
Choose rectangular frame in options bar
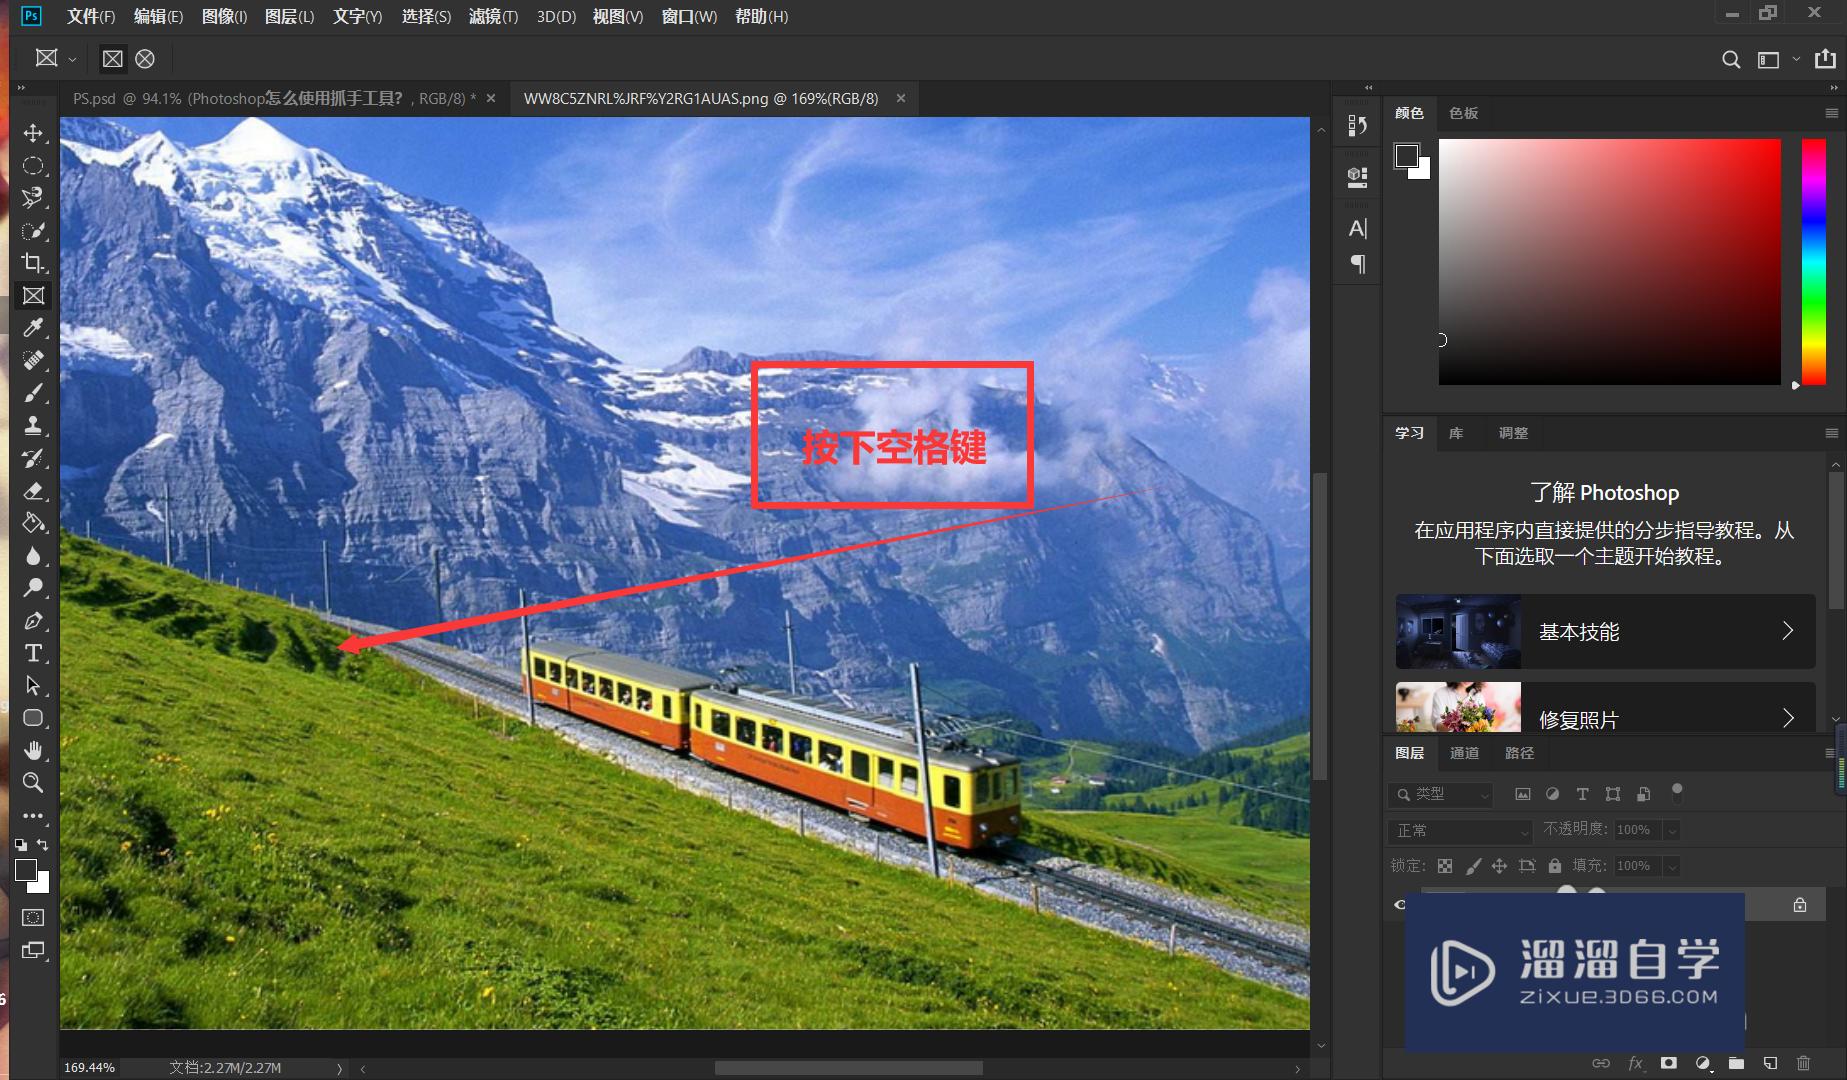113,59
